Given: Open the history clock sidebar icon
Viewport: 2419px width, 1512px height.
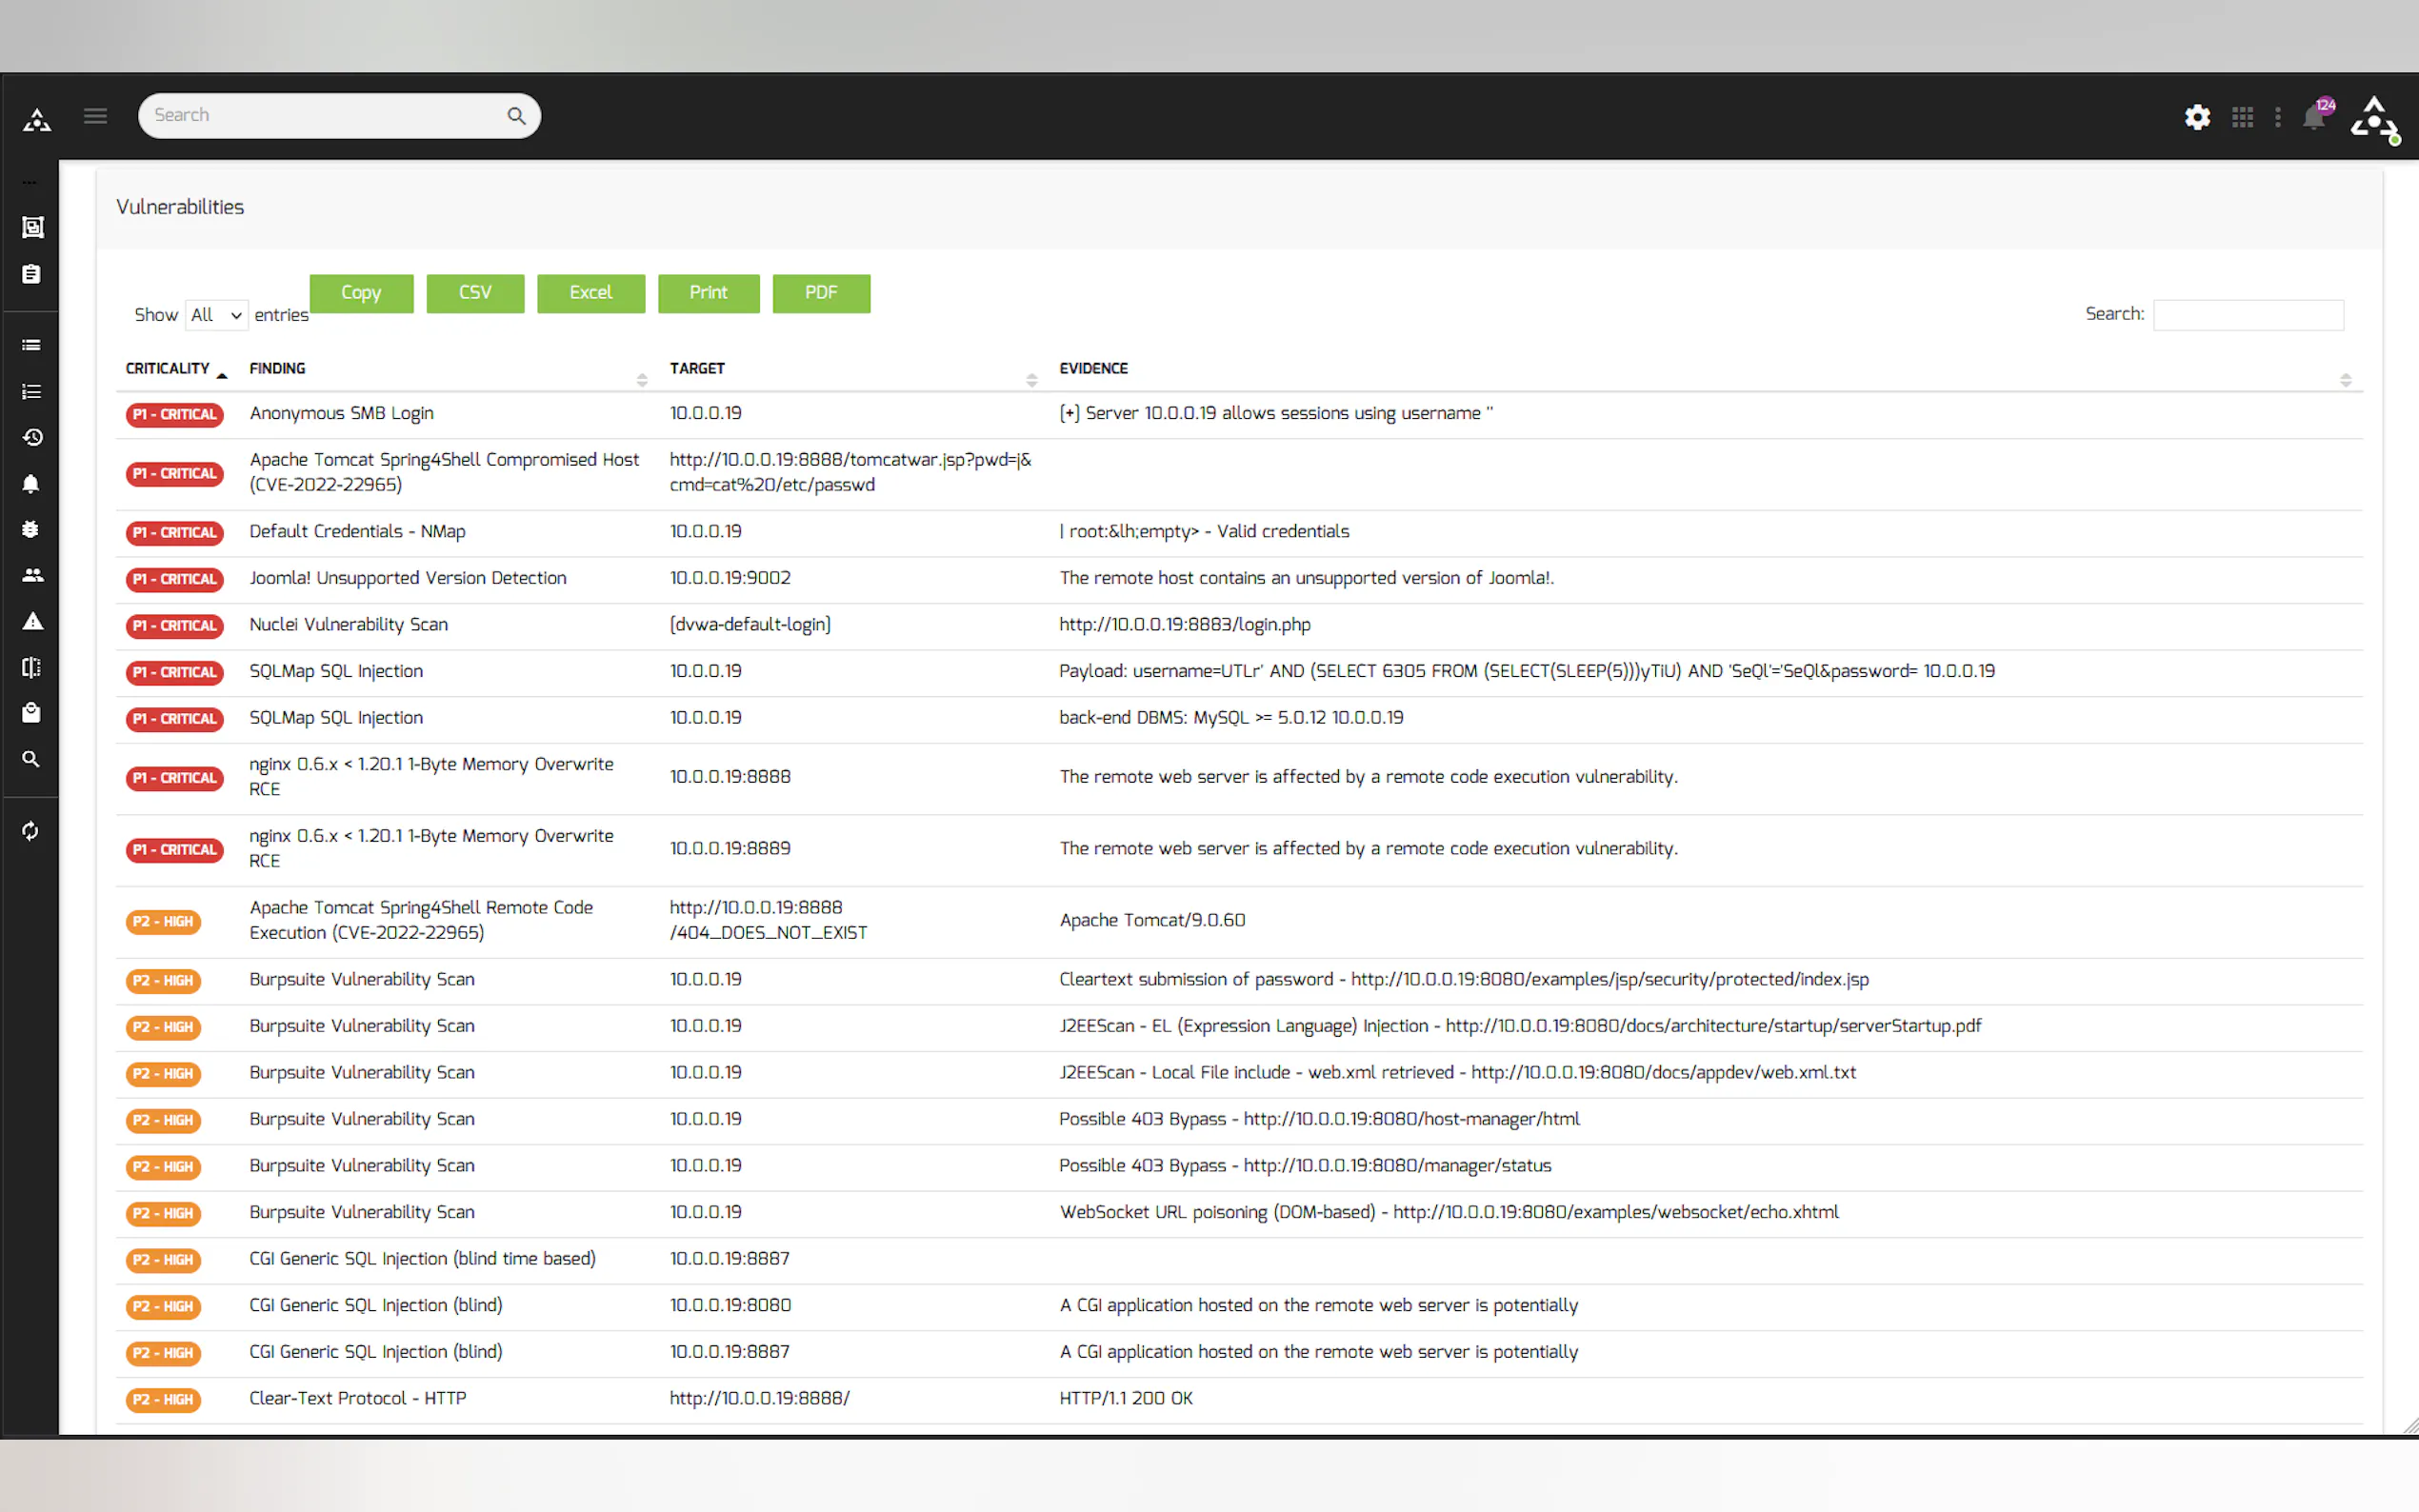Looking at the screenshot, I should (x=32, y=437).
